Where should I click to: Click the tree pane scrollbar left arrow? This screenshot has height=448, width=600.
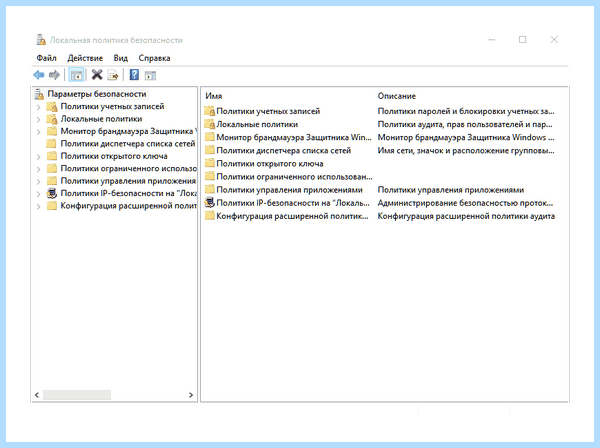pyautogui.click(x=37, y=395)
